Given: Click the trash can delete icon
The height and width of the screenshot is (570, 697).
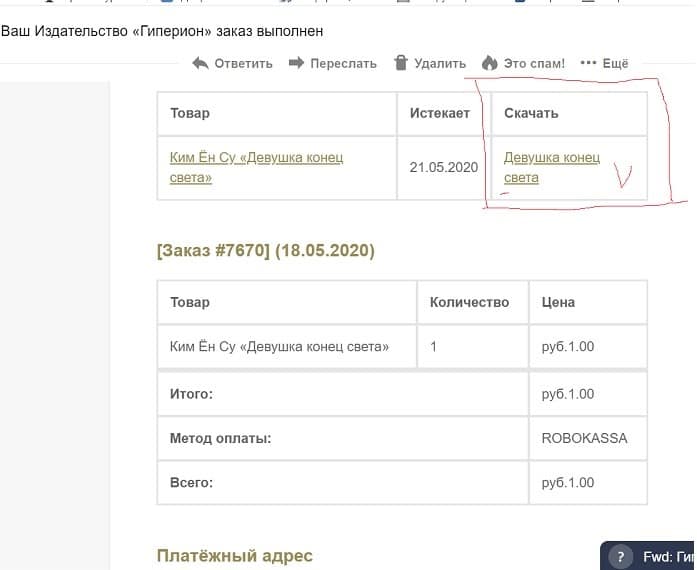Looking at the screenshot, I should point(401,63).
